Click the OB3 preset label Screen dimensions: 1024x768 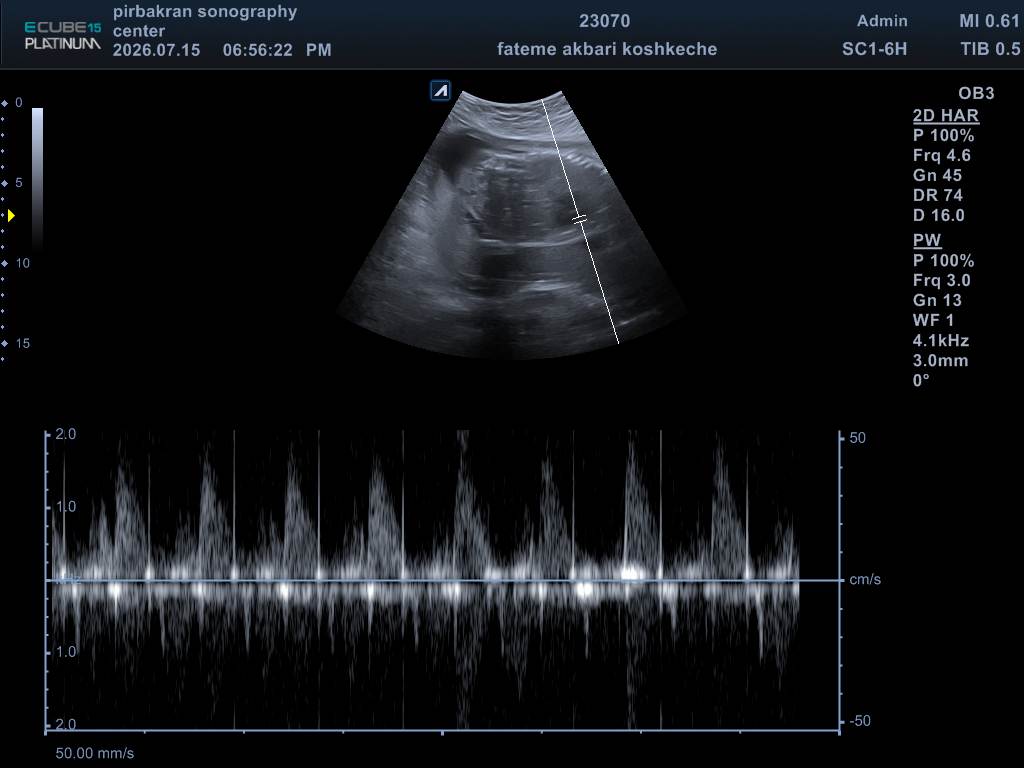[976, 93]
